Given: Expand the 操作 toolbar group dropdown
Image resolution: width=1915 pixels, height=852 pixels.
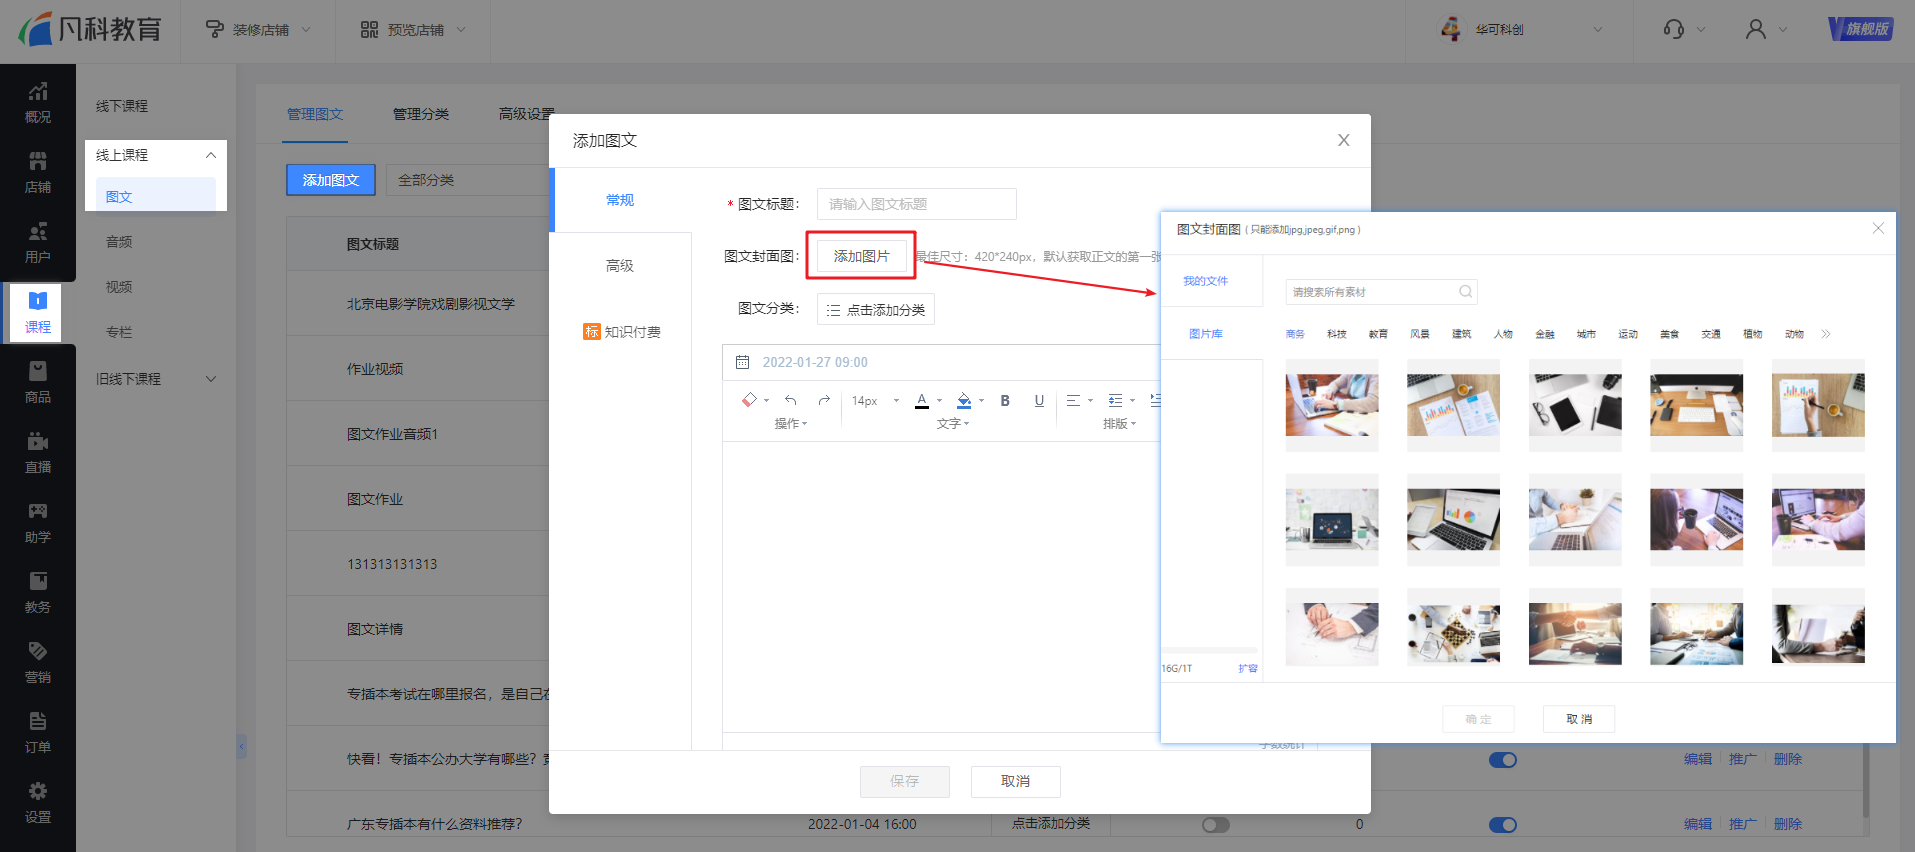Looking at the screenshot, I should pos(791,424).
